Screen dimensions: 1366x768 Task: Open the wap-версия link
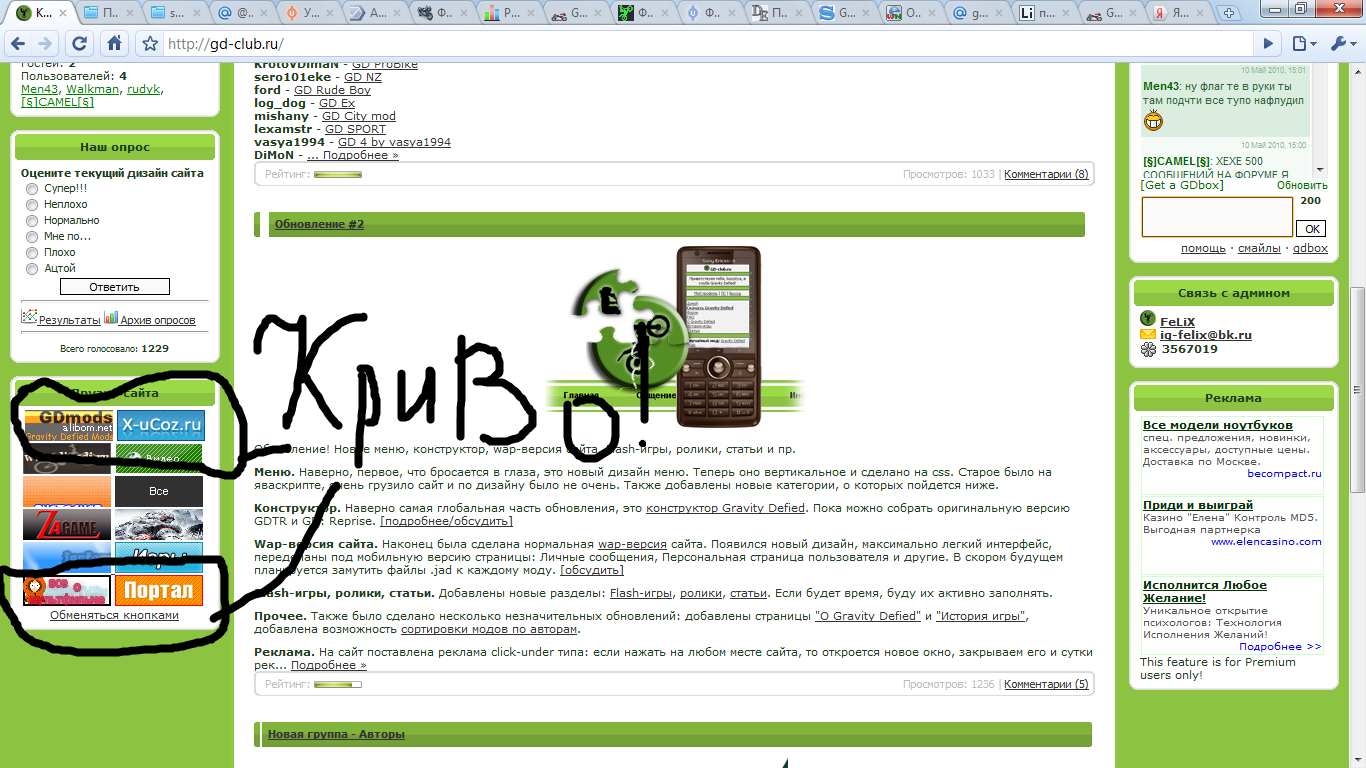[x=632, y=544]
